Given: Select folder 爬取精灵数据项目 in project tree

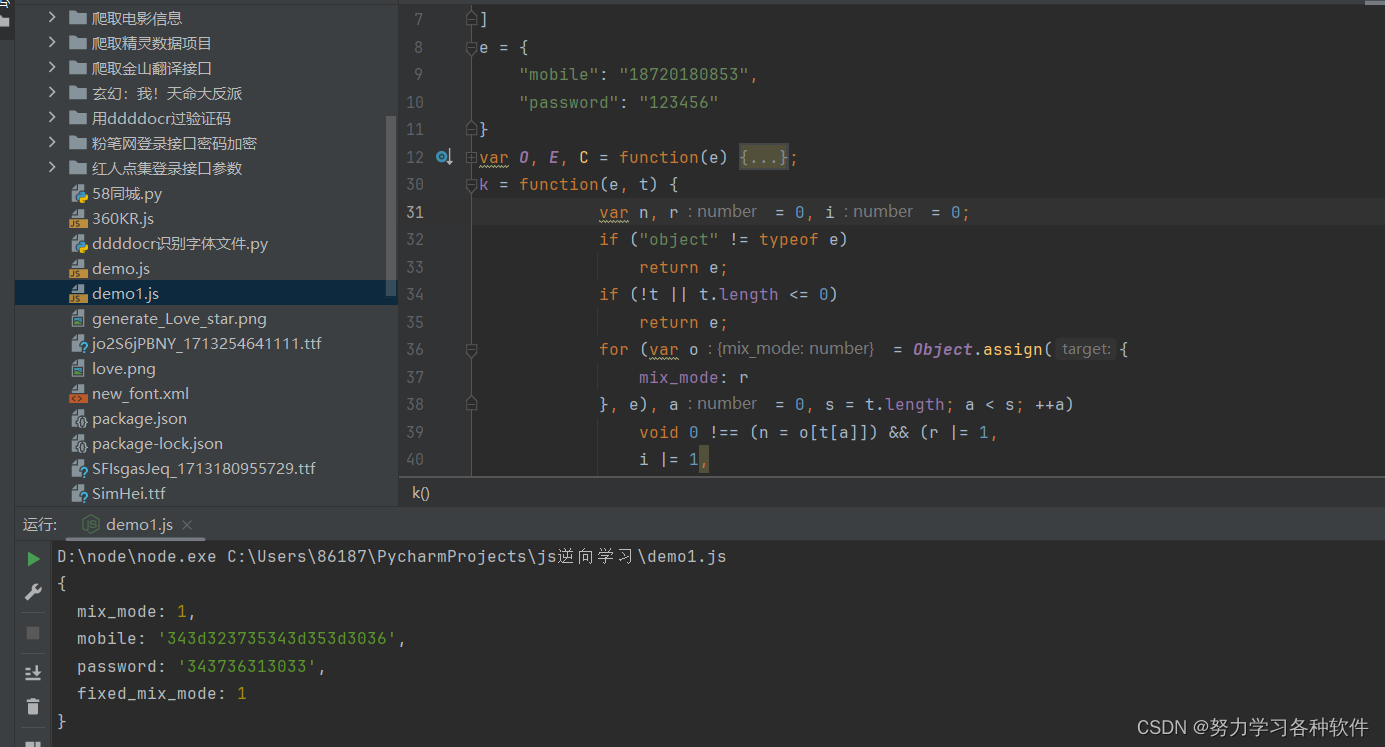Looking at the screenshot, I should [152, 43].
